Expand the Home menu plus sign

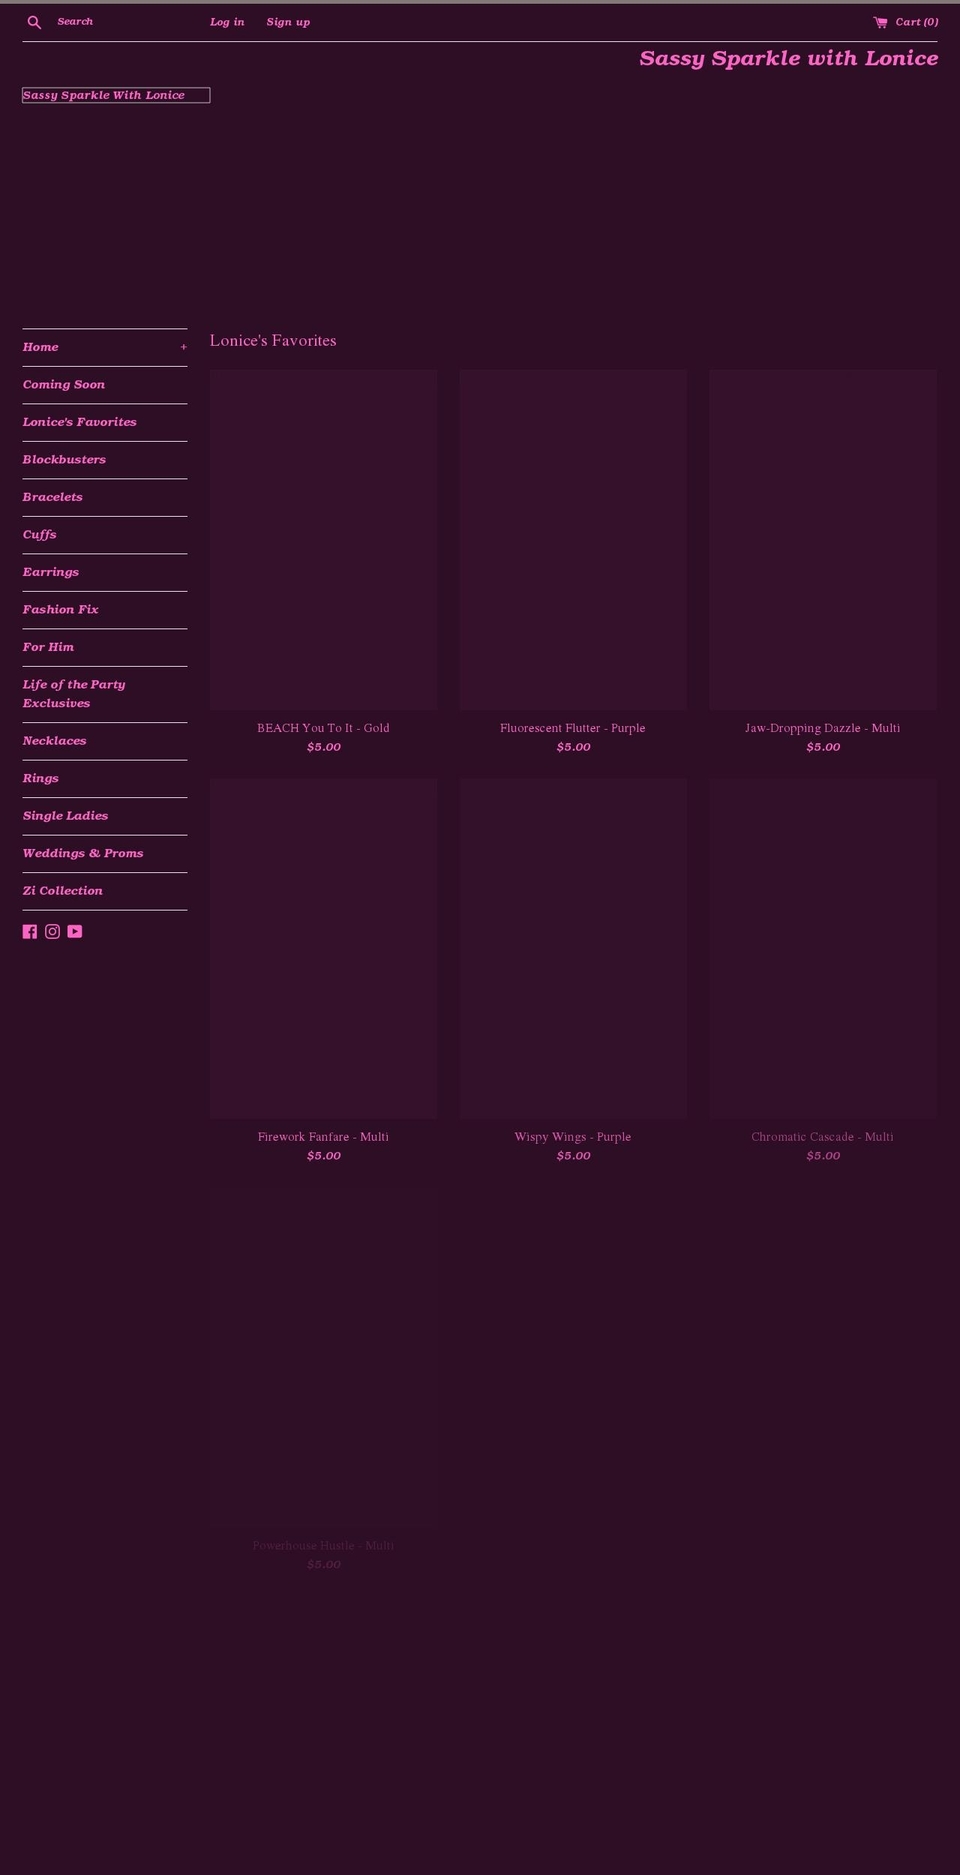click(x=183, y=347)
